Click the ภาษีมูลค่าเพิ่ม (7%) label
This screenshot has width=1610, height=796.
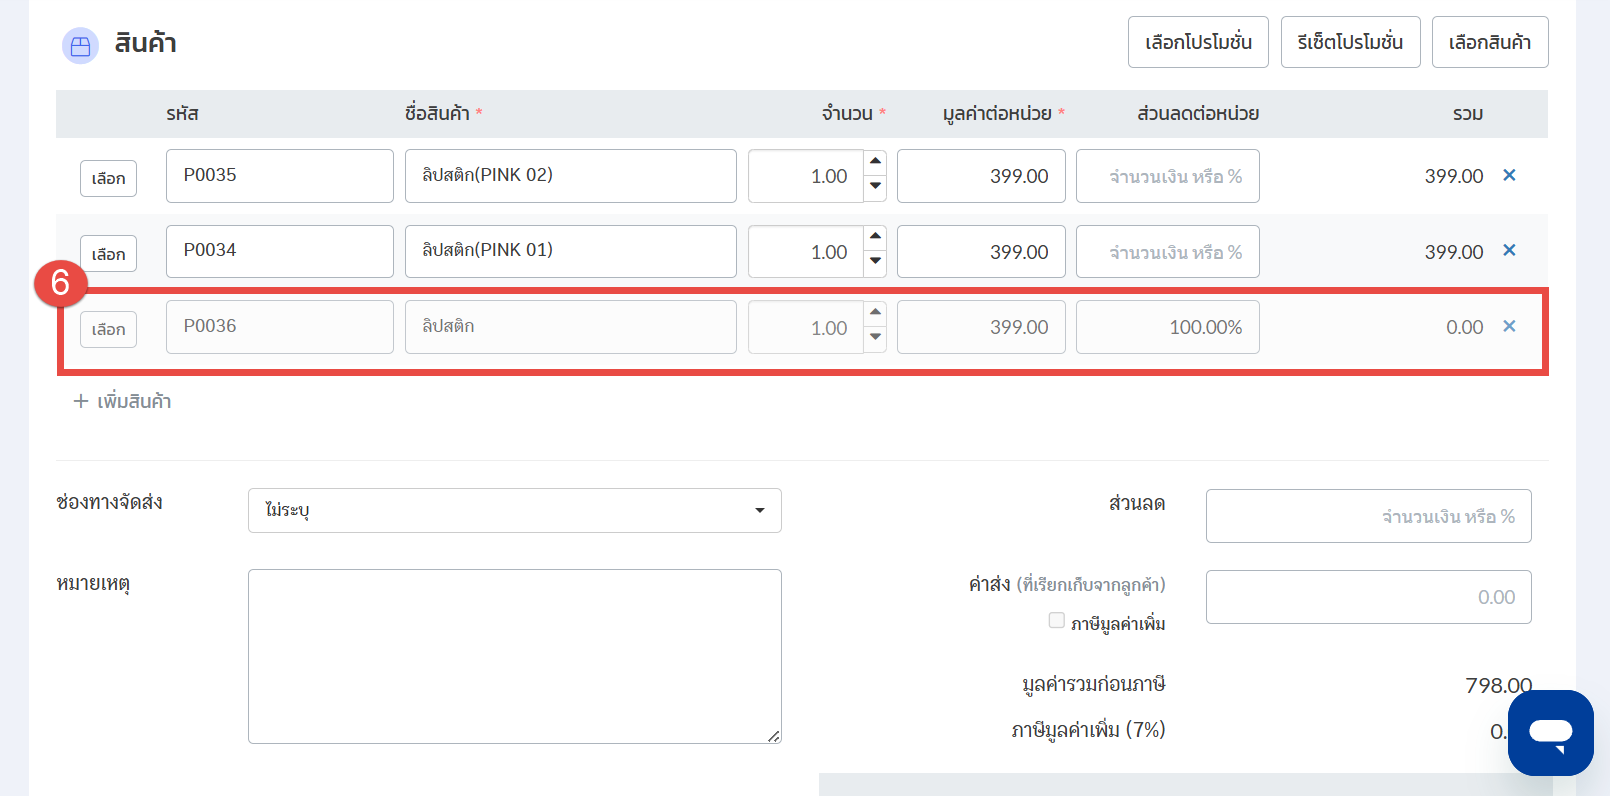point(1089,730)
